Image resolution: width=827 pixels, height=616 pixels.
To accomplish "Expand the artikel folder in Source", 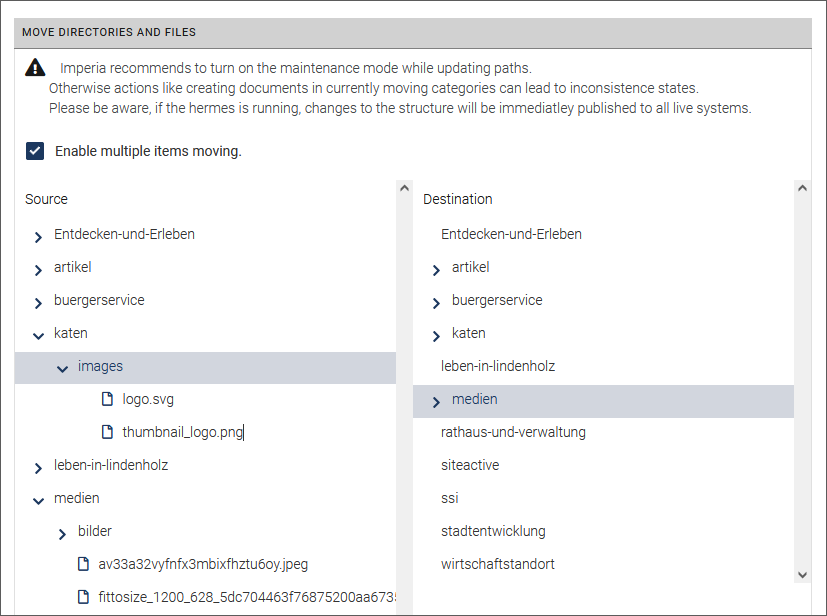I will coord(38,269).
